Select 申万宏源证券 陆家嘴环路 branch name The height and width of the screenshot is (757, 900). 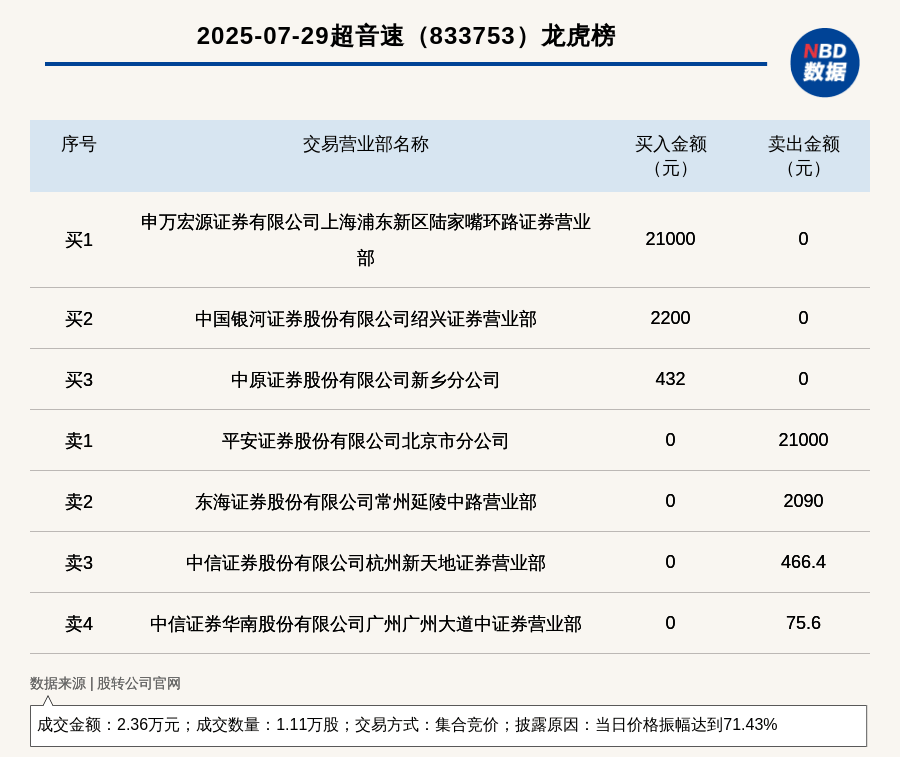(x=366, y=240)
